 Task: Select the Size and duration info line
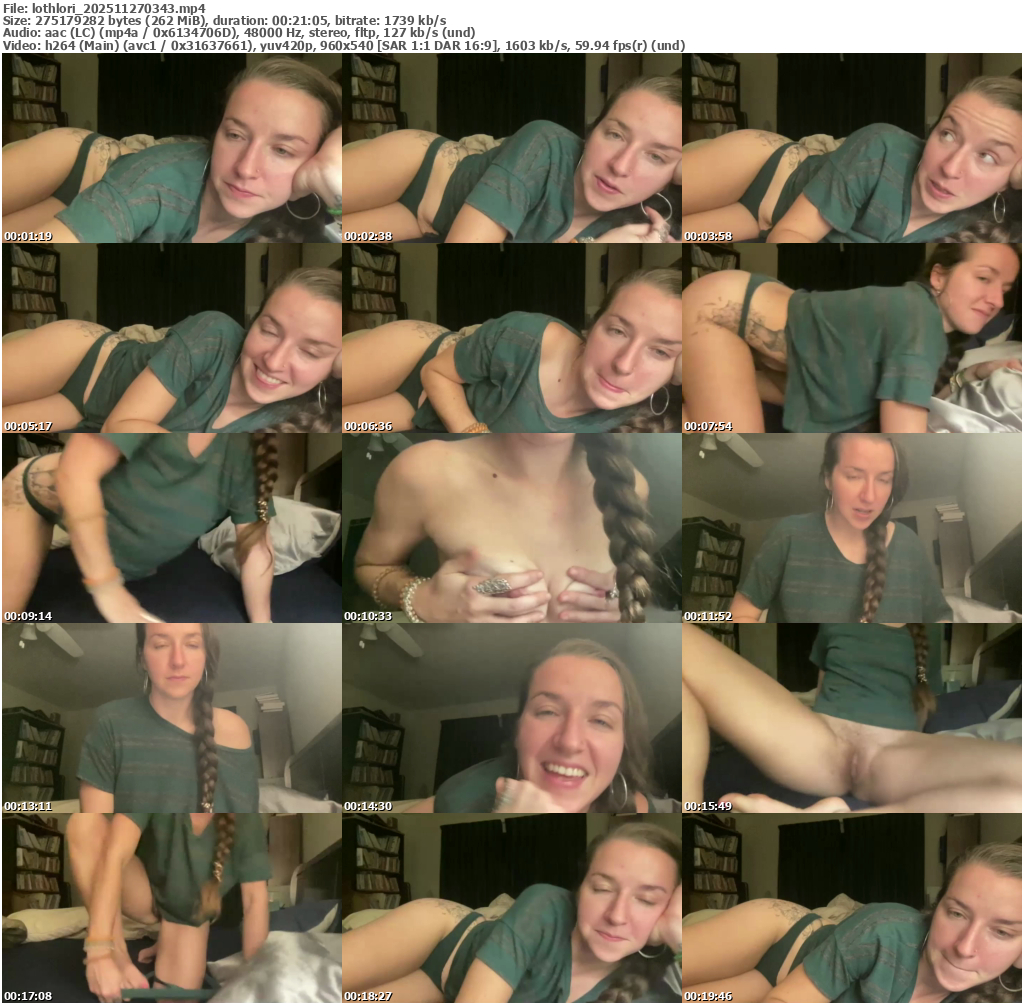225,20
